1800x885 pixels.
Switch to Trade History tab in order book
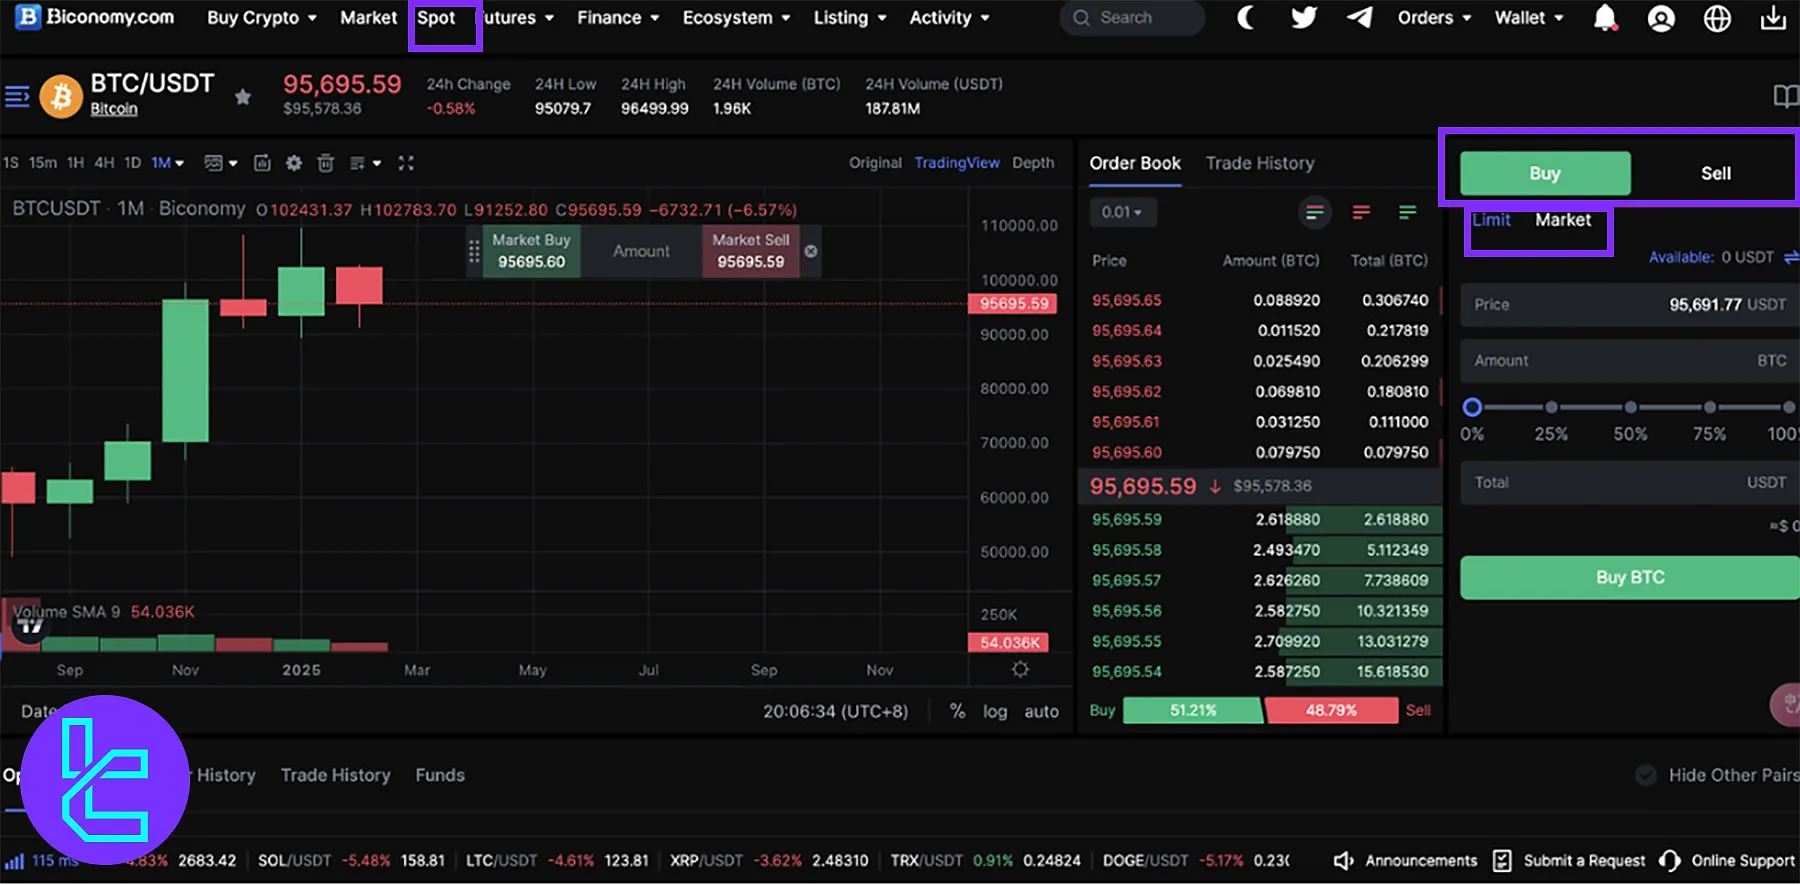(1260, 163)
